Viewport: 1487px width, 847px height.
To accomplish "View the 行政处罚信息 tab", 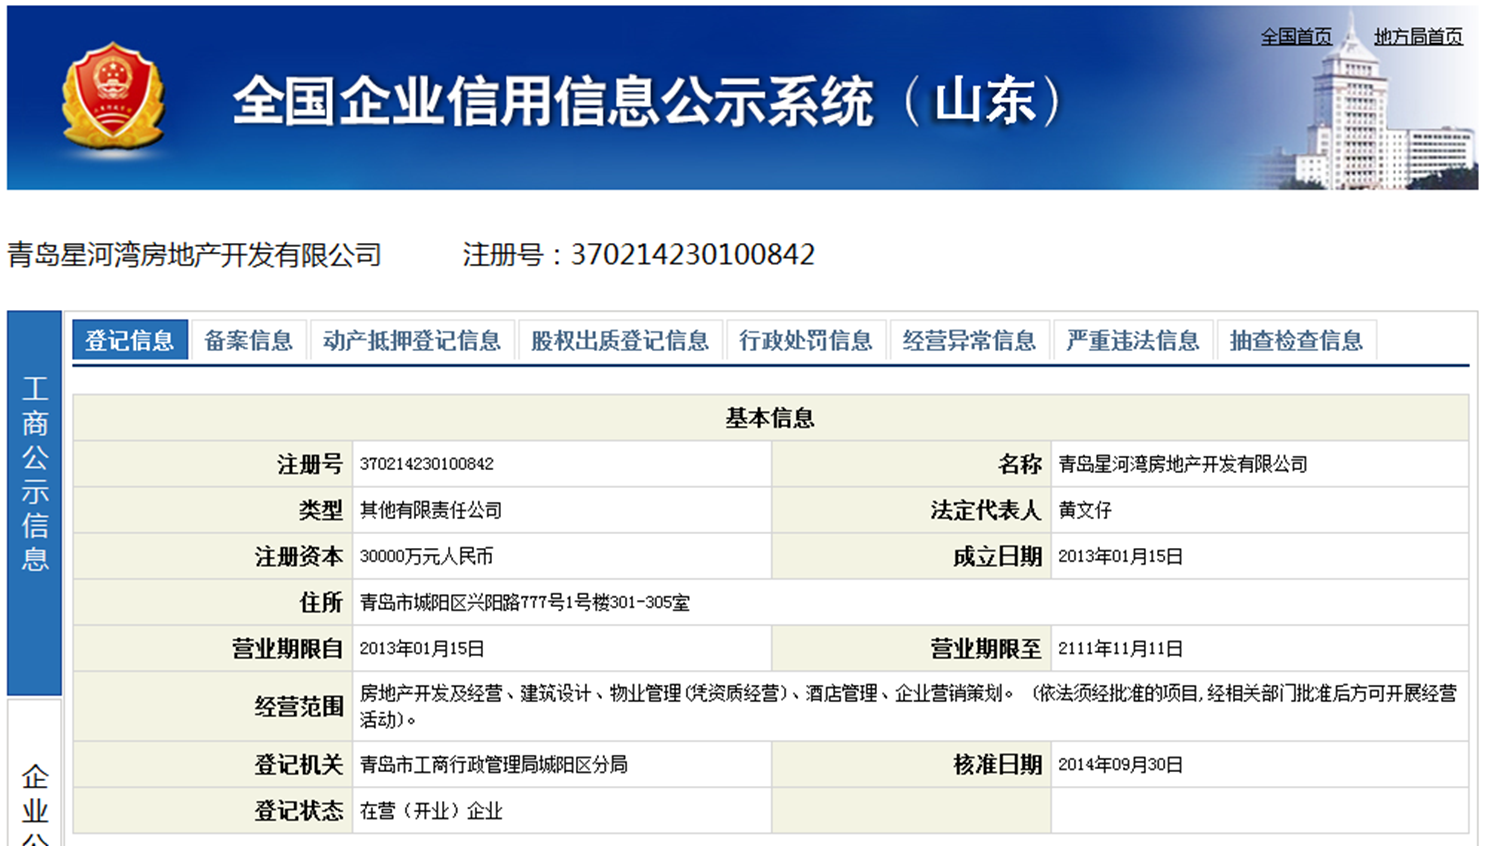I will [x=805, y=341].
